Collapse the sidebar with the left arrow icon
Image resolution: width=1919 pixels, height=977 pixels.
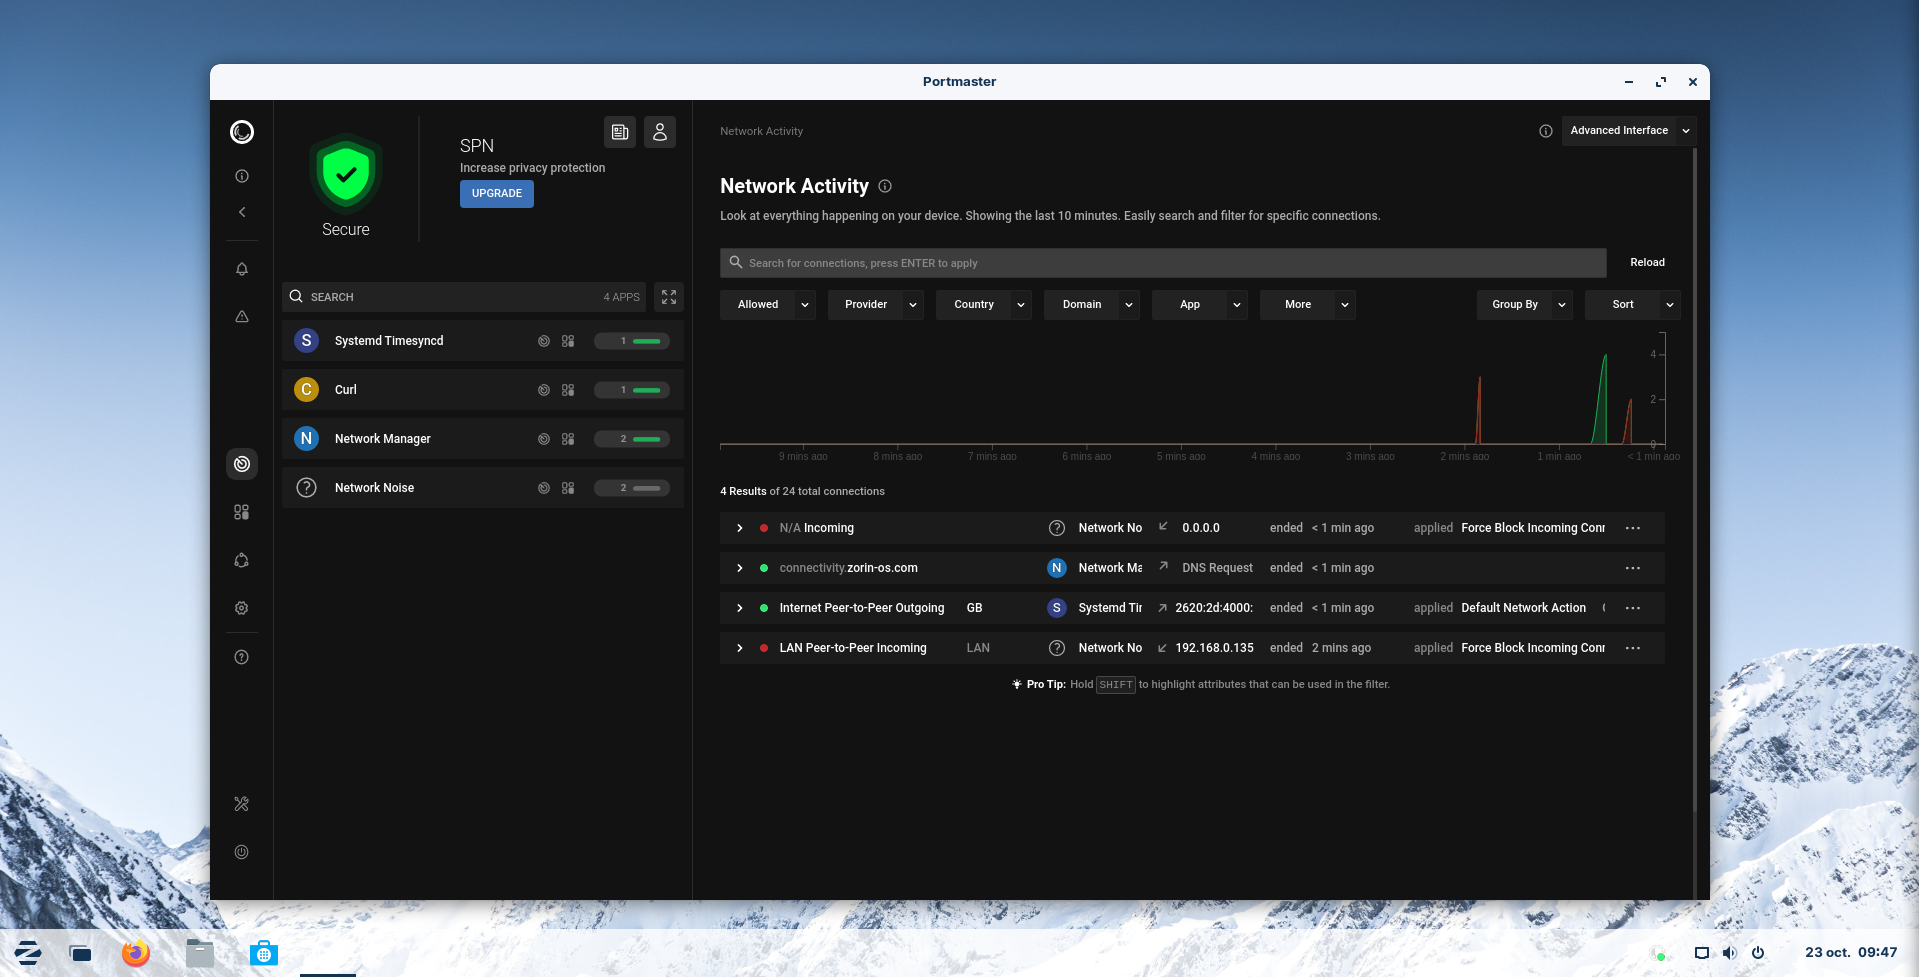(242, 212)
